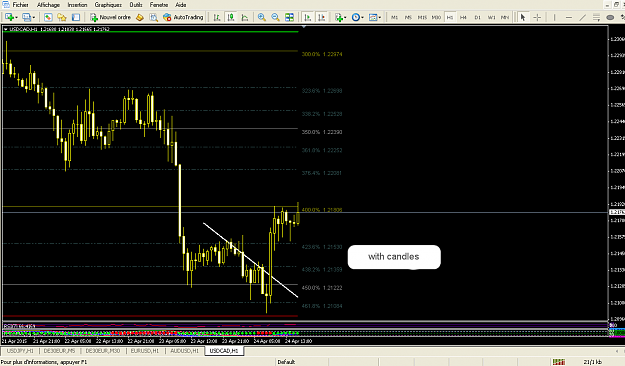Viewport: 625px width, 366px height.
Task: Switch to the USDJPY,H1 chart tab
Action: pos(20,351)
